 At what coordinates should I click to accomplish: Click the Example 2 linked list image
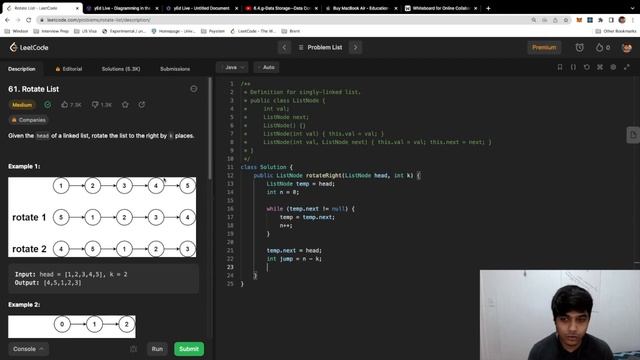tap(72, 326)
